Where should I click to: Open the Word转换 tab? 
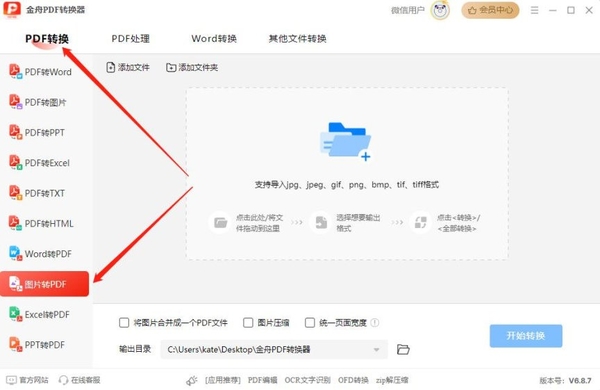coord(214,39)
